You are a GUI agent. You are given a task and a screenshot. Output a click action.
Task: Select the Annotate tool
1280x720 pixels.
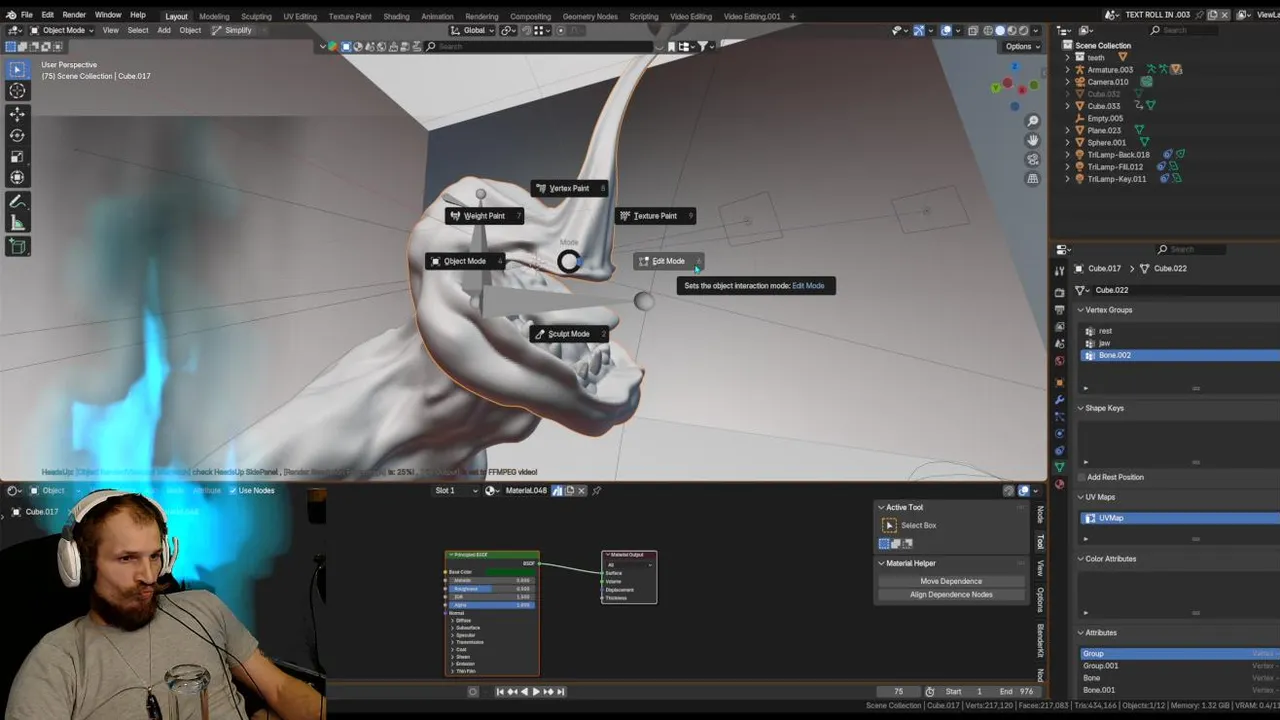[17, 202]
